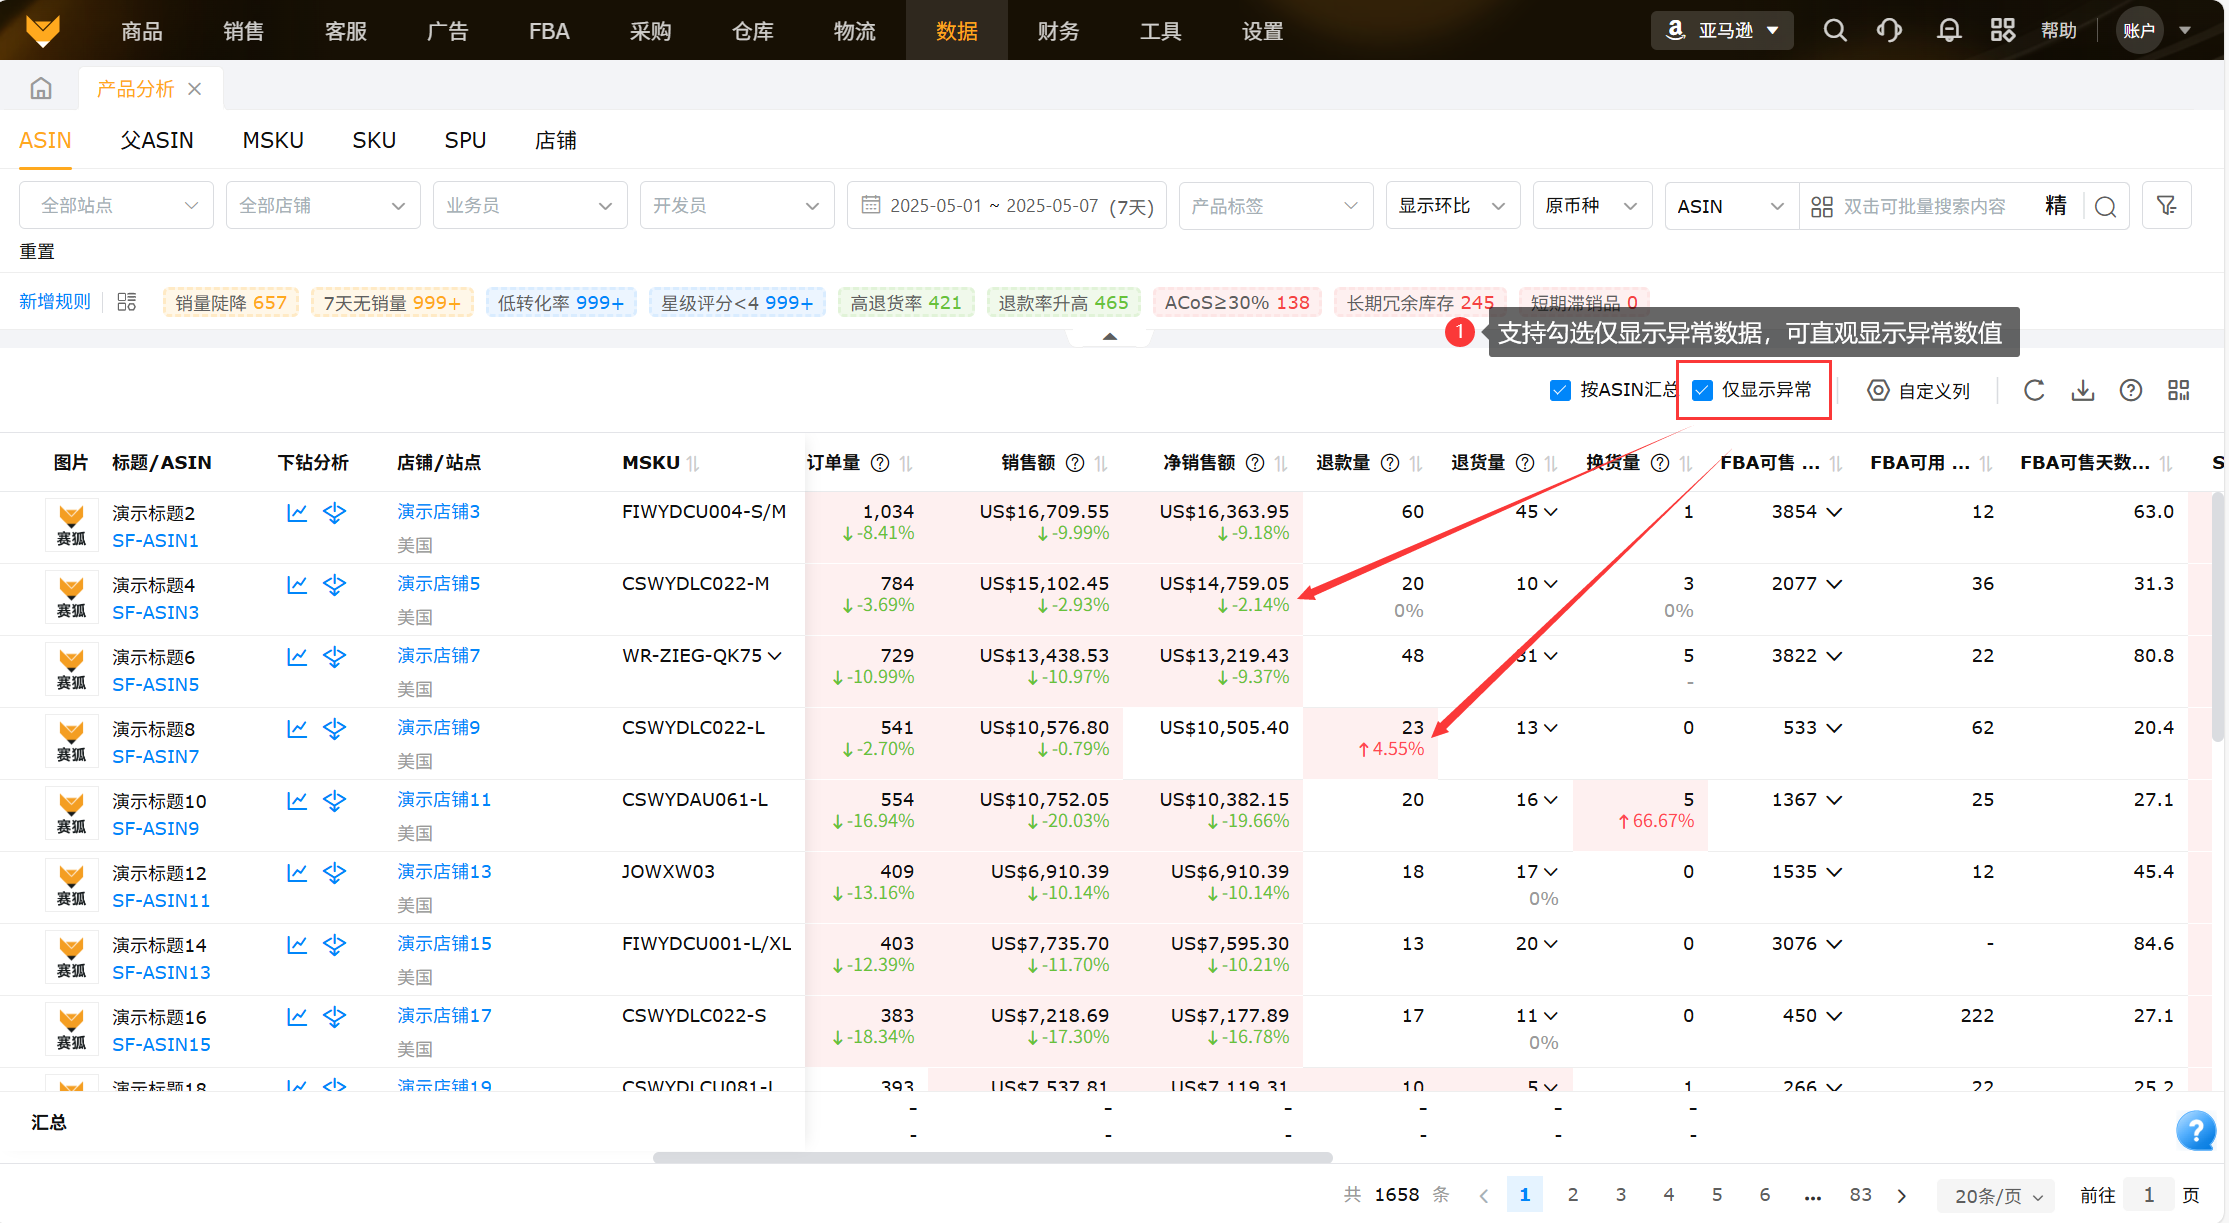Click the download export icon

(2082, 390)
